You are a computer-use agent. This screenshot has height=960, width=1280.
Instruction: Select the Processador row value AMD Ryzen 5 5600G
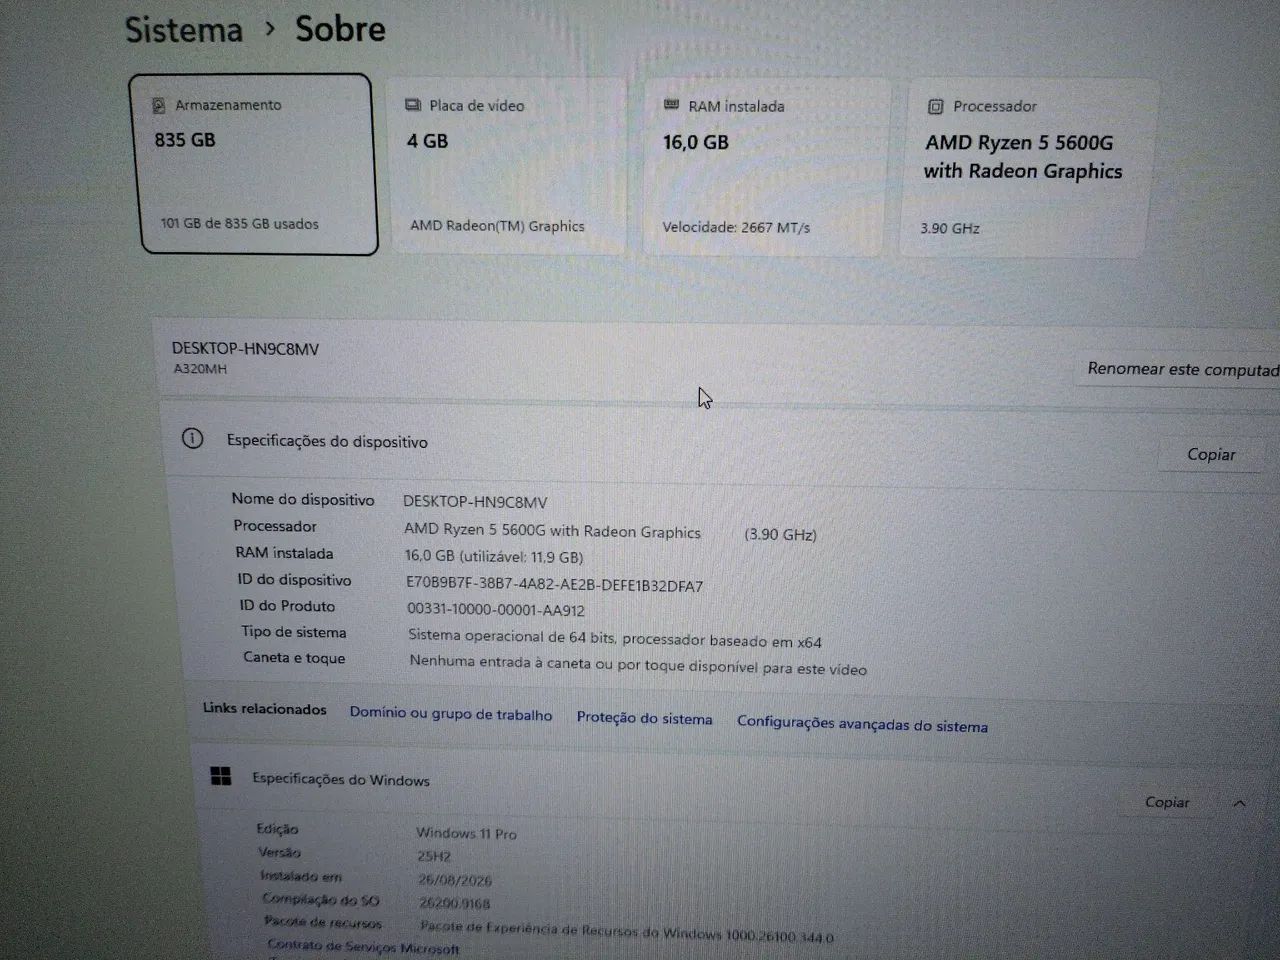[552, 531]
